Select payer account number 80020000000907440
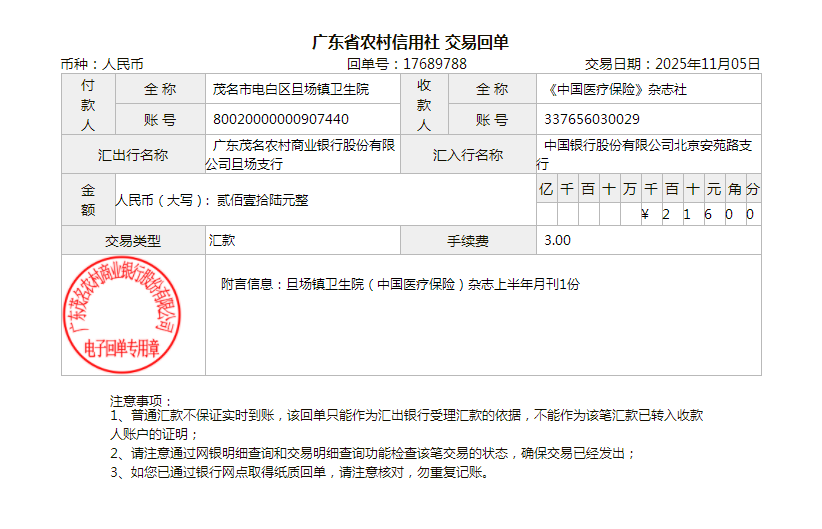The height and width of the screenshot is (529, 822). click(281, 120)
